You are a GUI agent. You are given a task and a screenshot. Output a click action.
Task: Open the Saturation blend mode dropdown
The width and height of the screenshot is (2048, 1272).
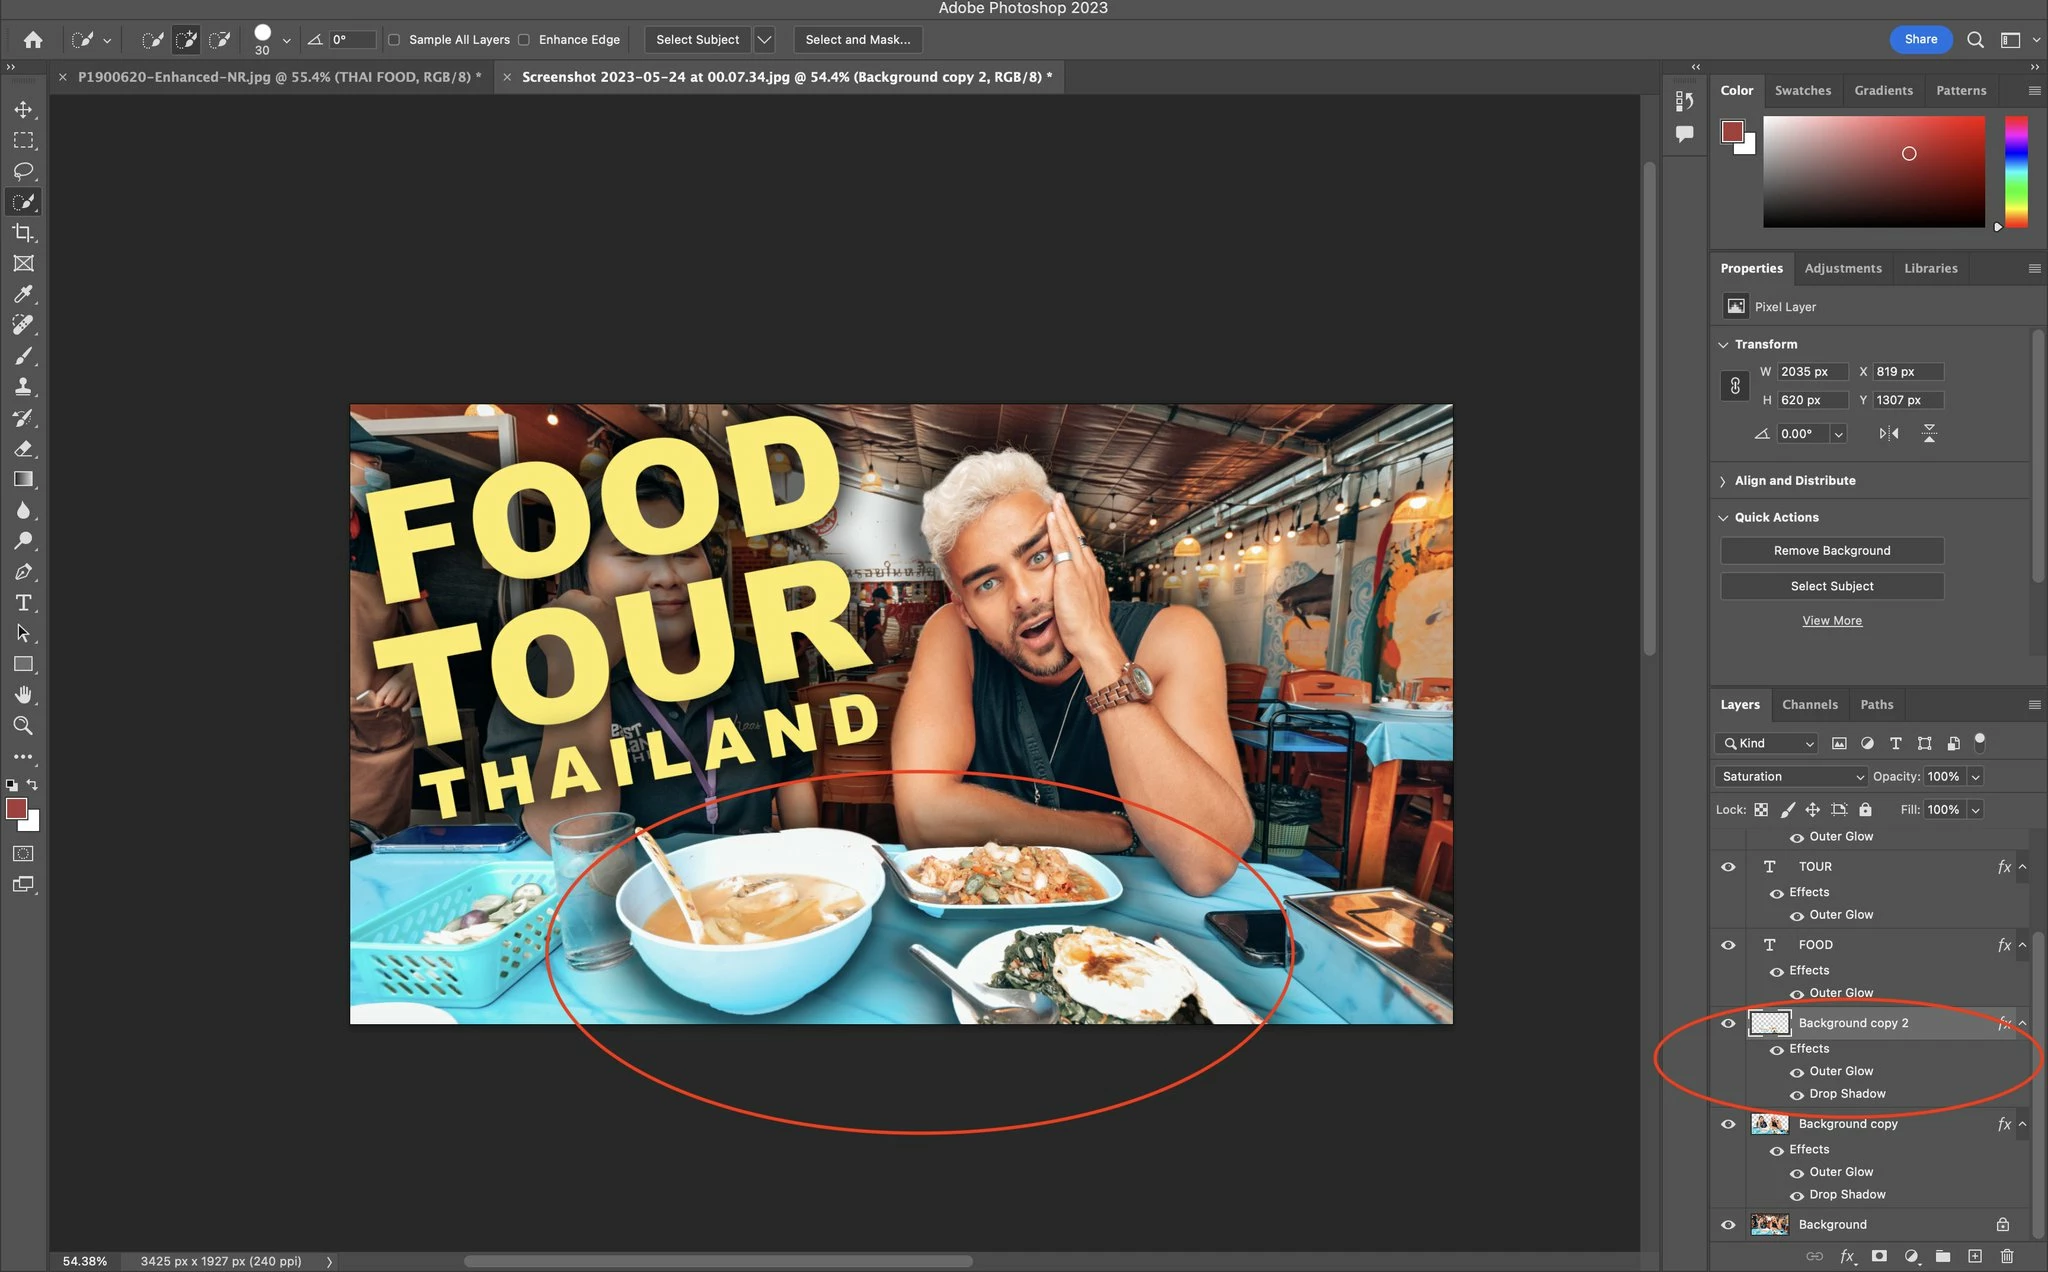click(x=1790, y=776)
